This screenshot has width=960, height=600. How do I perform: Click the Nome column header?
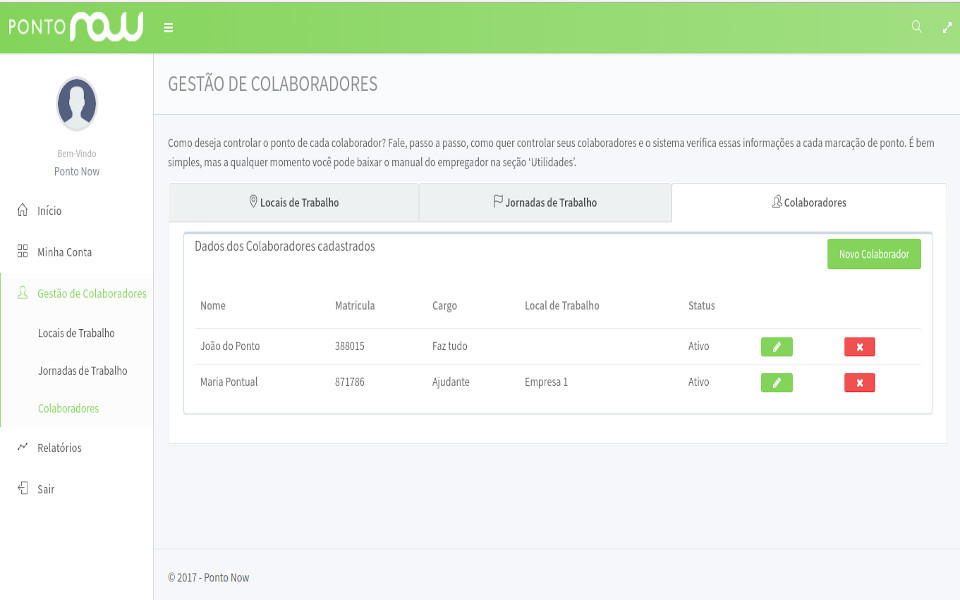[x=212, y=306]
